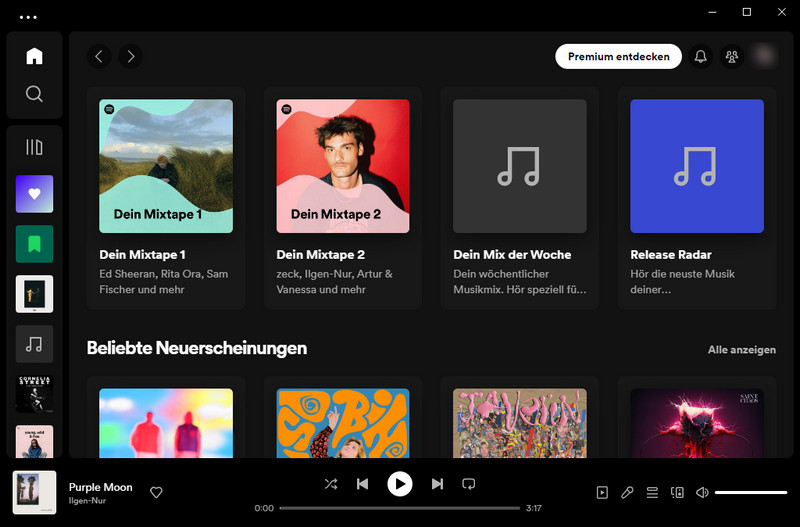
Task: Open Search with magnifier icon
Action: tap(34, 94)
